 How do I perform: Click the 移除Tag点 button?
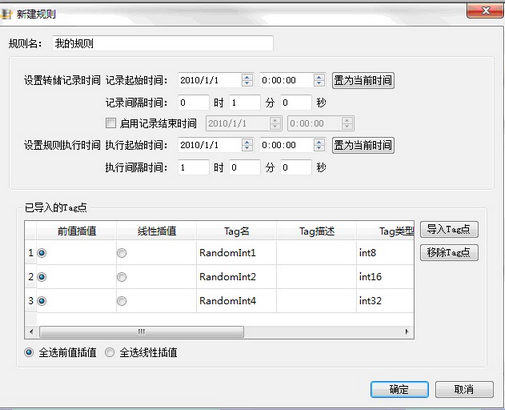[x=449, y=253]
